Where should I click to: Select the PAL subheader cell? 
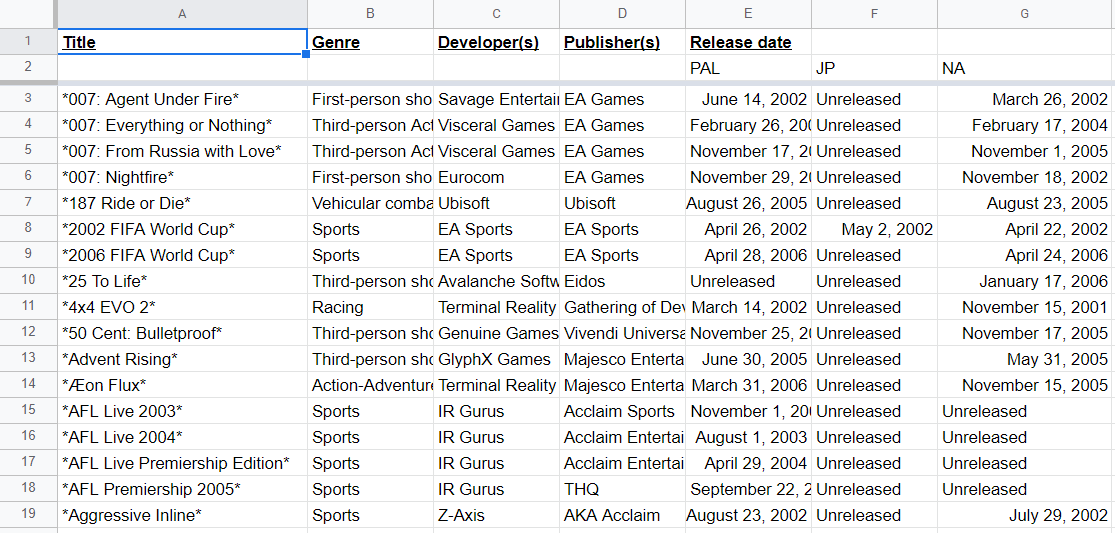click(x=748, y=68)
